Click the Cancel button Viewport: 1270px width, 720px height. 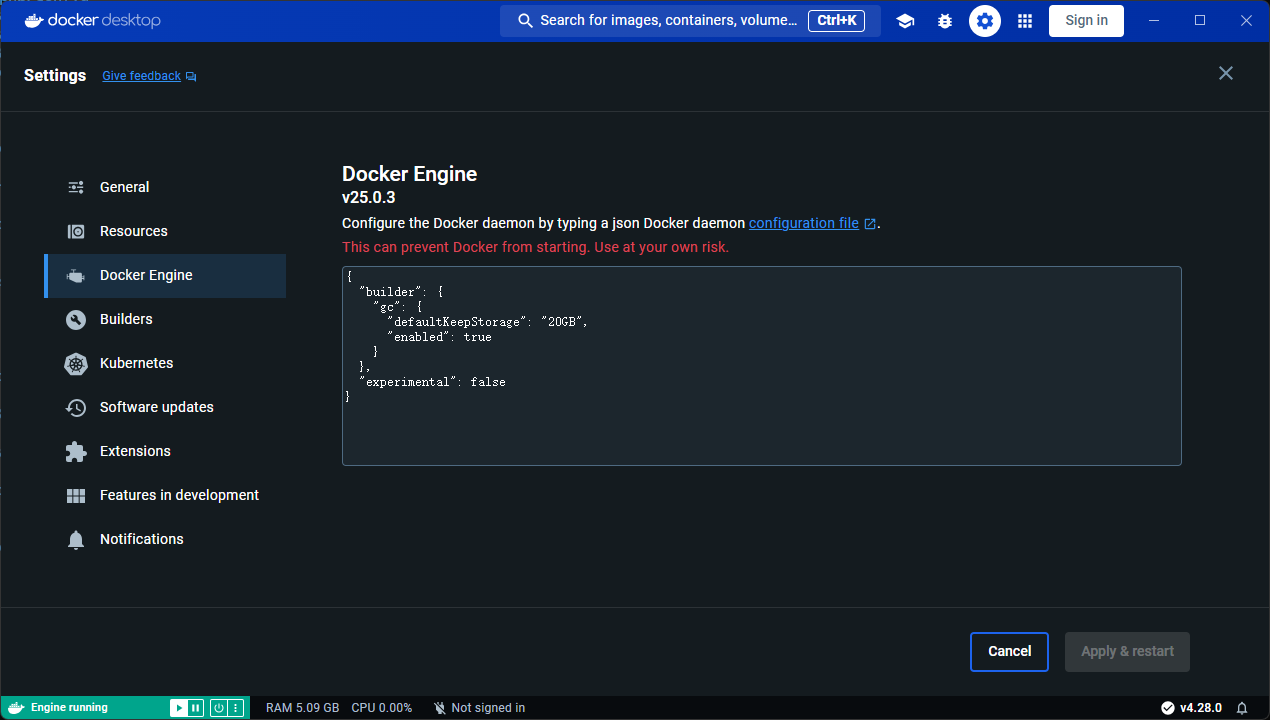tap(1009, 651)
